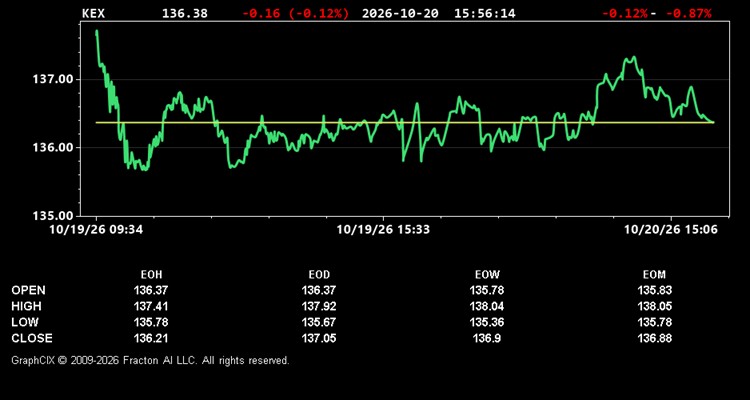Click the EOD column header
This screenshot has height=400, width=750.
click(x=319, y=275)
